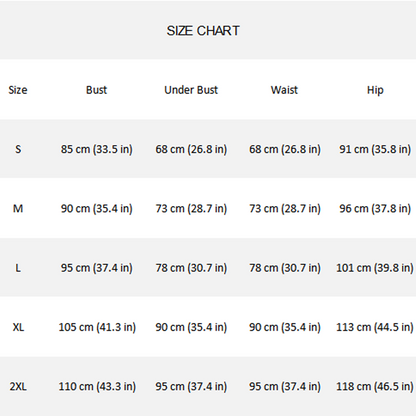Screen dimensions: 416x416
Task: Click the 2XL size row label
Action: tap(18, 386)
